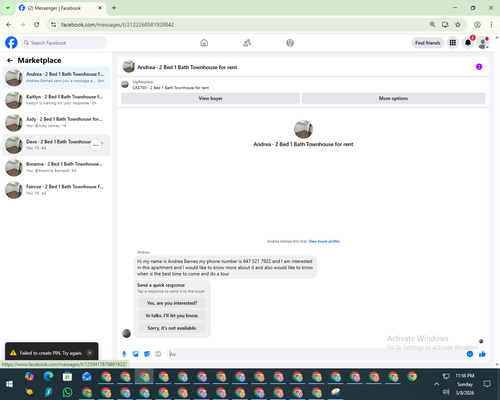Open the Windows notification center

(487, 384)
